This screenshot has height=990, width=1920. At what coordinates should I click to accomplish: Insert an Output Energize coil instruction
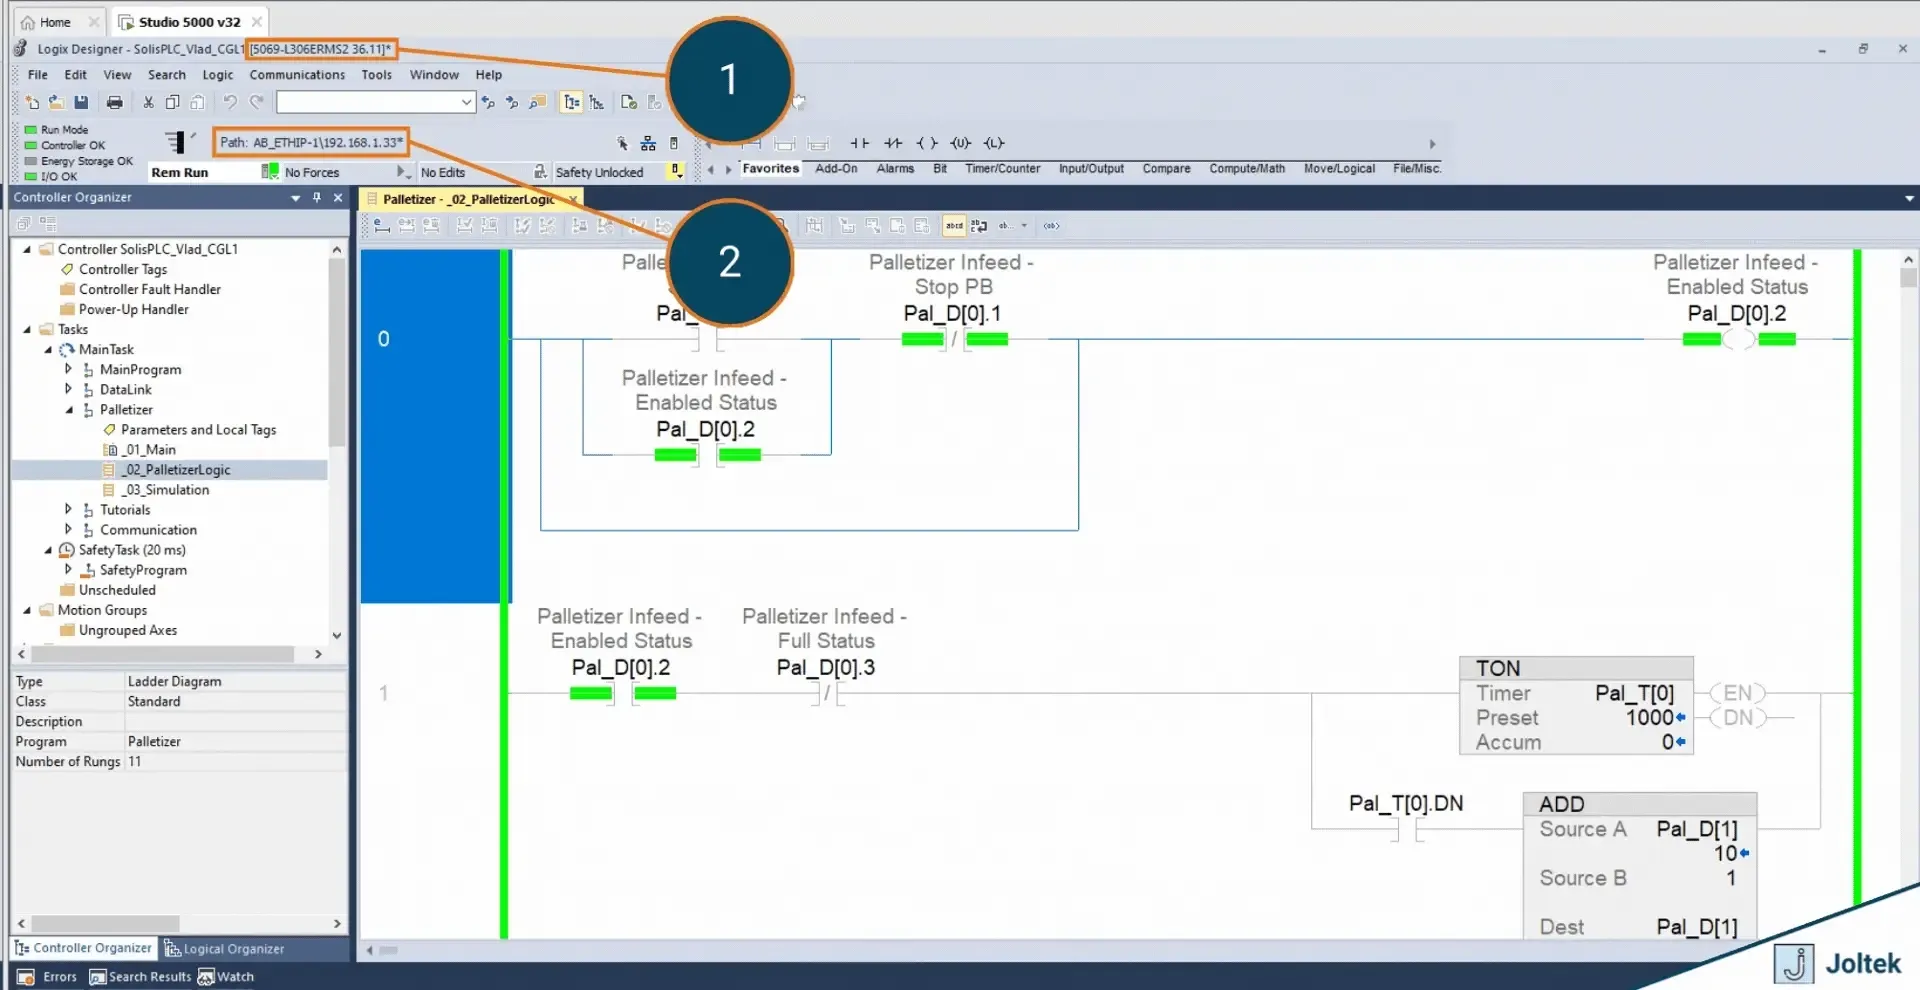[927, 143]
